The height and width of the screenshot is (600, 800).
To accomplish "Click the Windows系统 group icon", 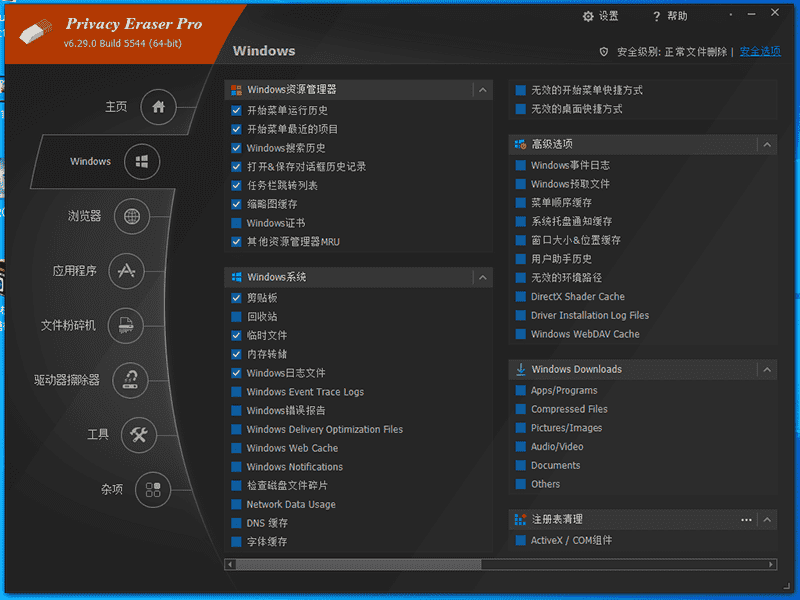I will point(236,277).
